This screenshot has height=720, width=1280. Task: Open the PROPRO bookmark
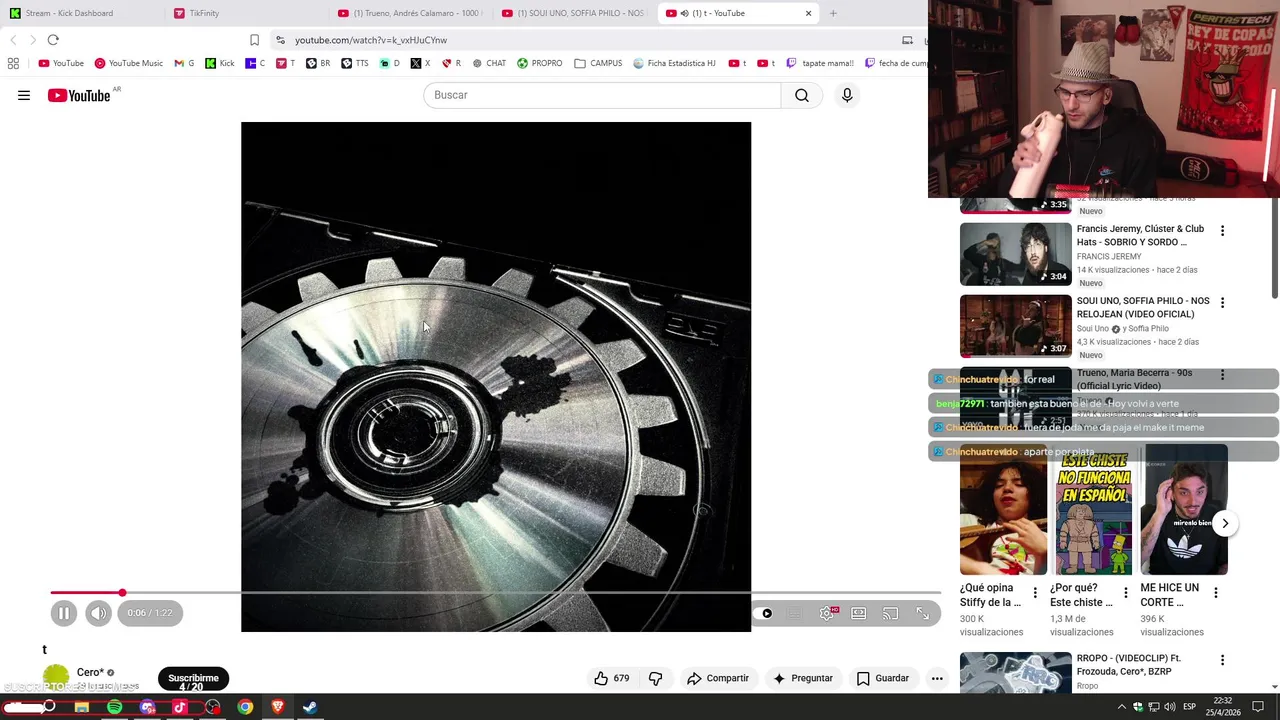pyautogui.click(x=540, y=63)
